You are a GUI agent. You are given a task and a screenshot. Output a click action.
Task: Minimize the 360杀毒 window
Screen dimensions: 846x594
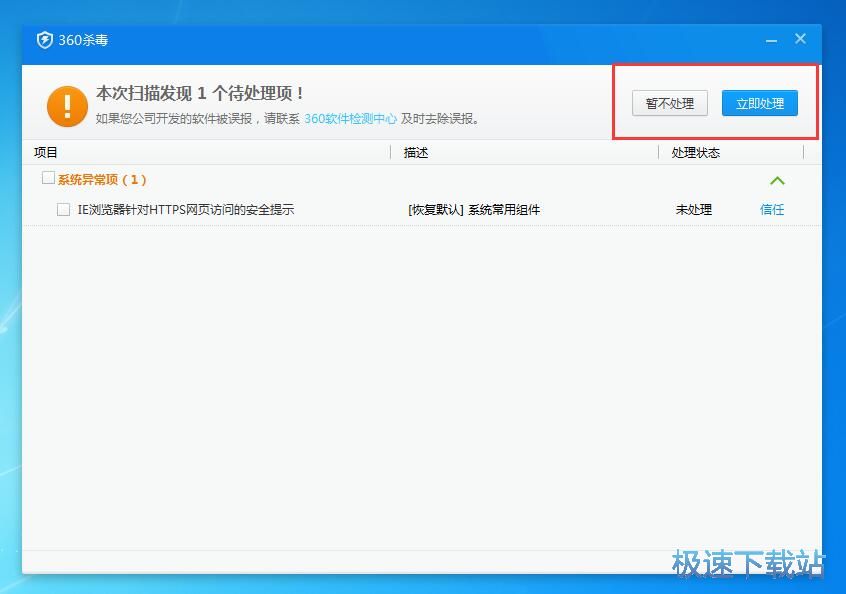click(x=772, y=41)
